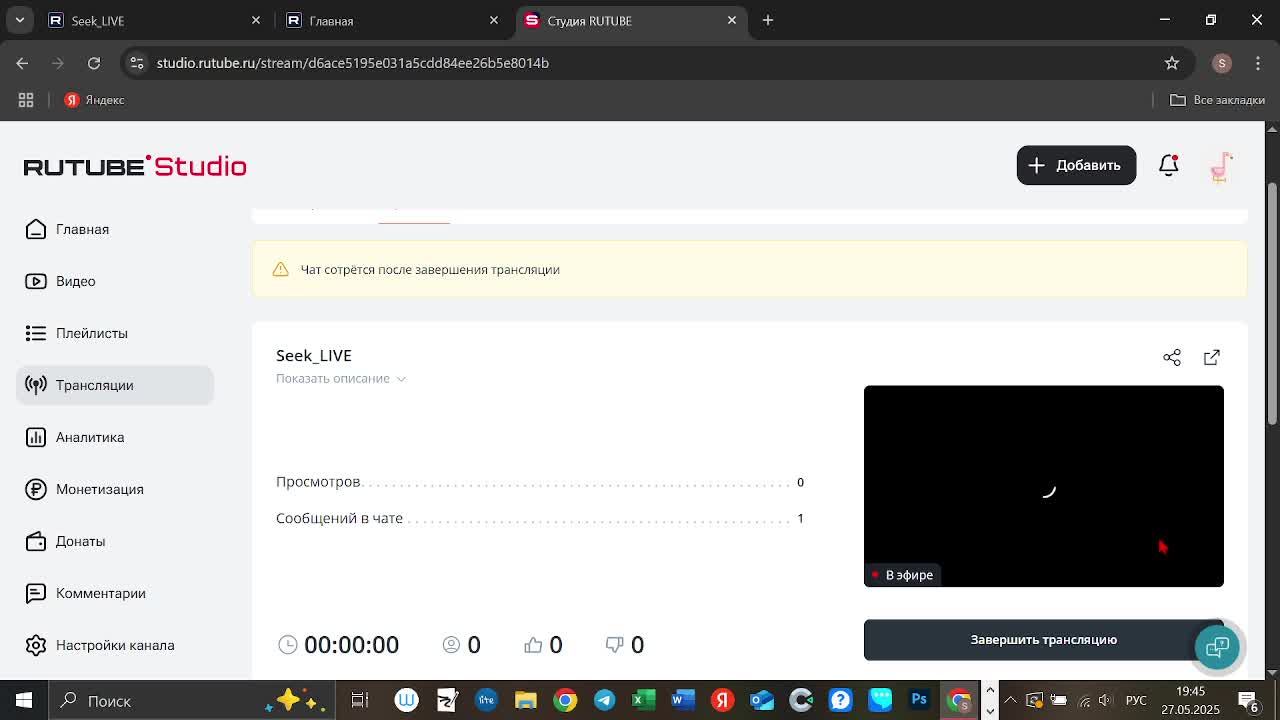The image size is (1280, 720).
Task: Click the chat deletion warning text
Action: coord(430,270)
